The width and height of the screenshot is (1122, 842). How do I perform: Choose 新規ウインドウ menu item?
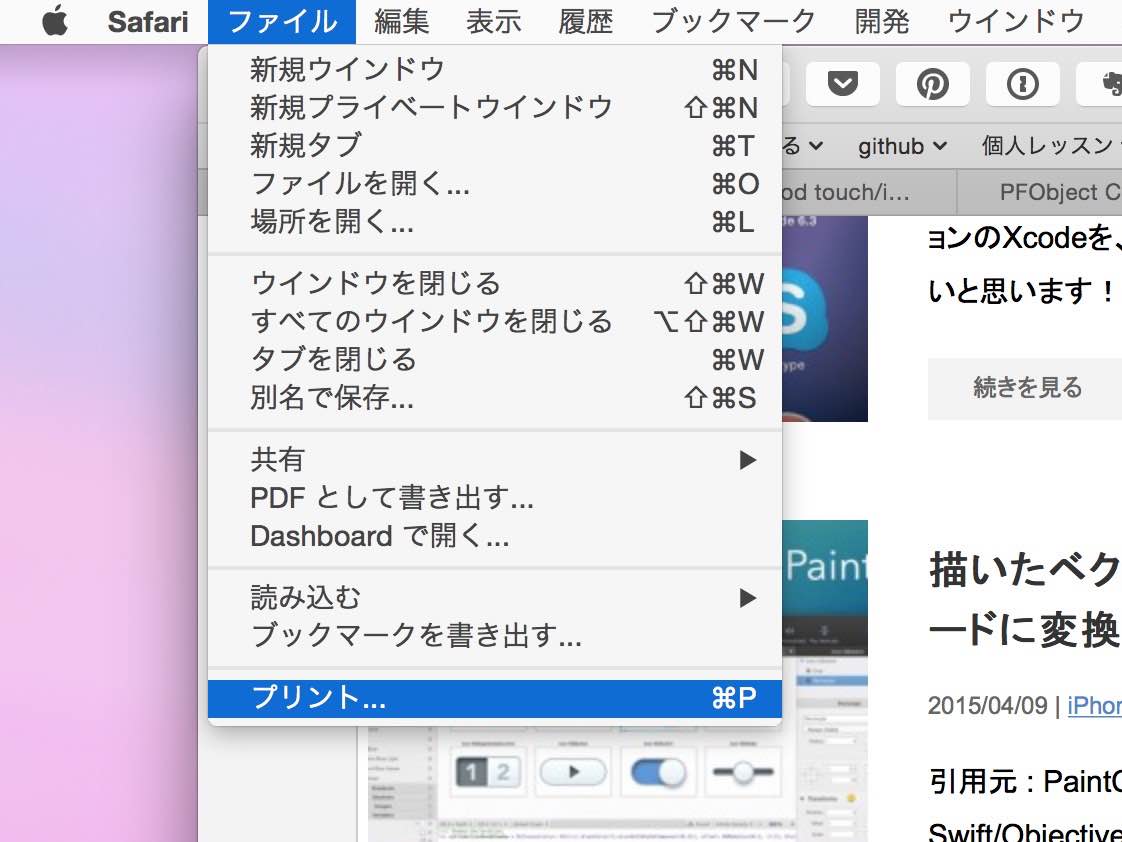click(x=494, y=69)
